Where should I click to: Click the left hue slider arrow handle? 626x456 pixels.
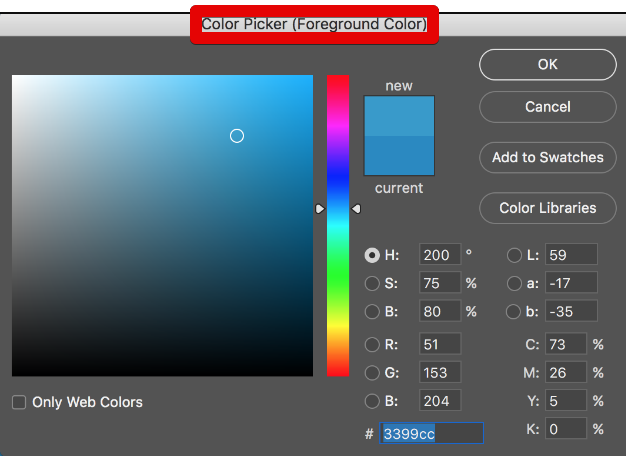click(x=320, y=208)
